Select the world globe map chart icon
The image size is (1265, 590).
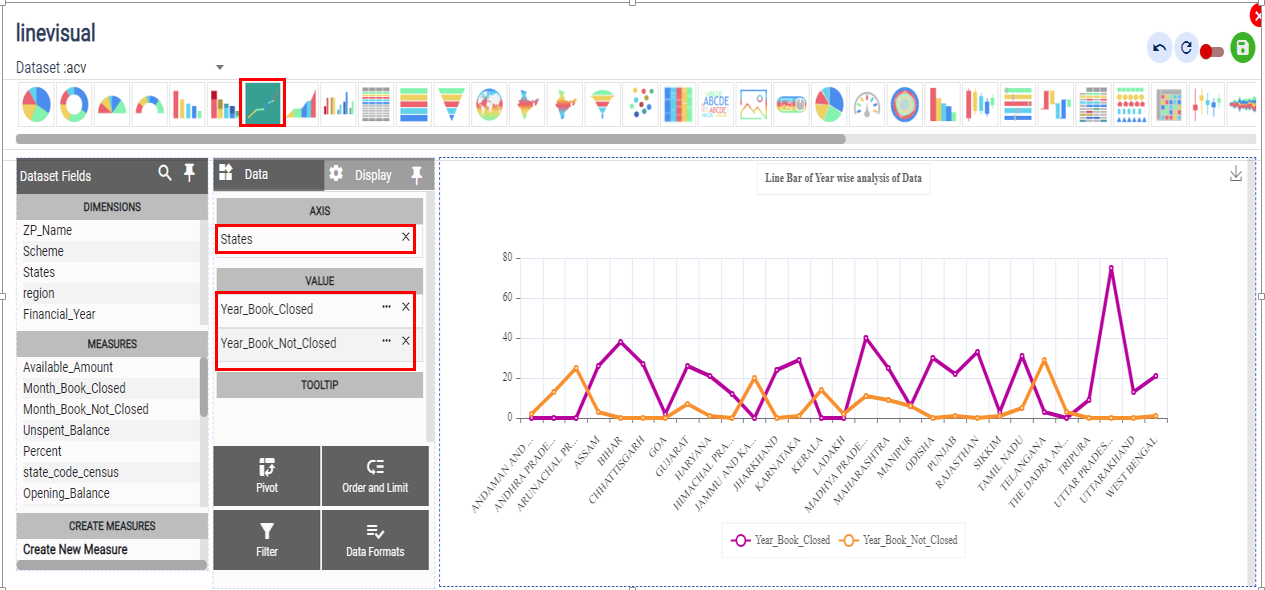pyautogui.click(x=489, y=103)
